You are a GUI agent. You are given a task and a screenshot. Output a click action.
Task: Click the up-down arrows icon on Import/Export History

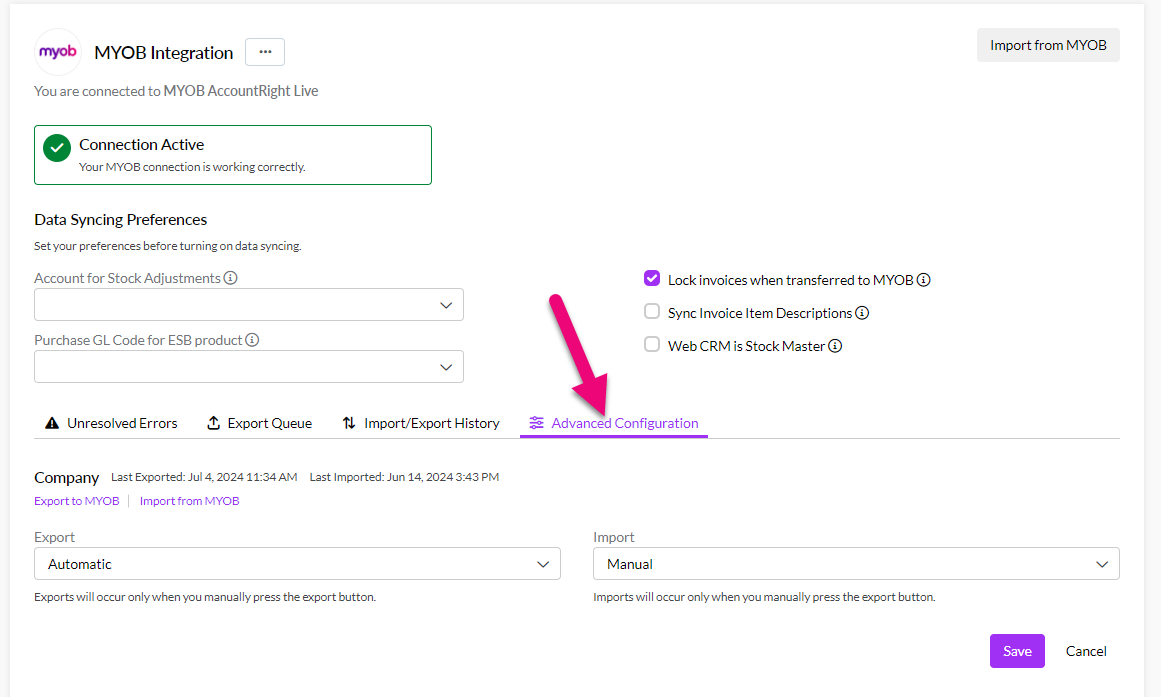tap(349, 423)
